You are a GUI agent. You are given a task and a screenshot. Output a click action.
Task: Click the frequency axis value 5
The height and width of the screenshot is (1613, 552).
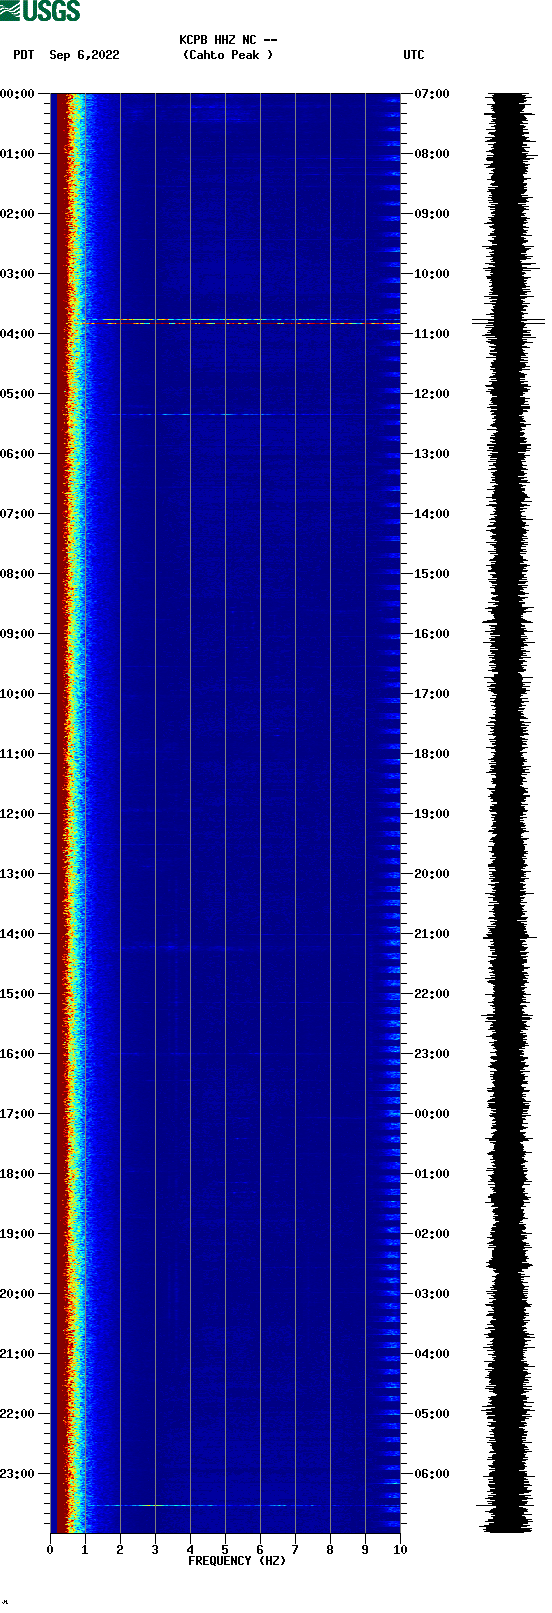225,1550
